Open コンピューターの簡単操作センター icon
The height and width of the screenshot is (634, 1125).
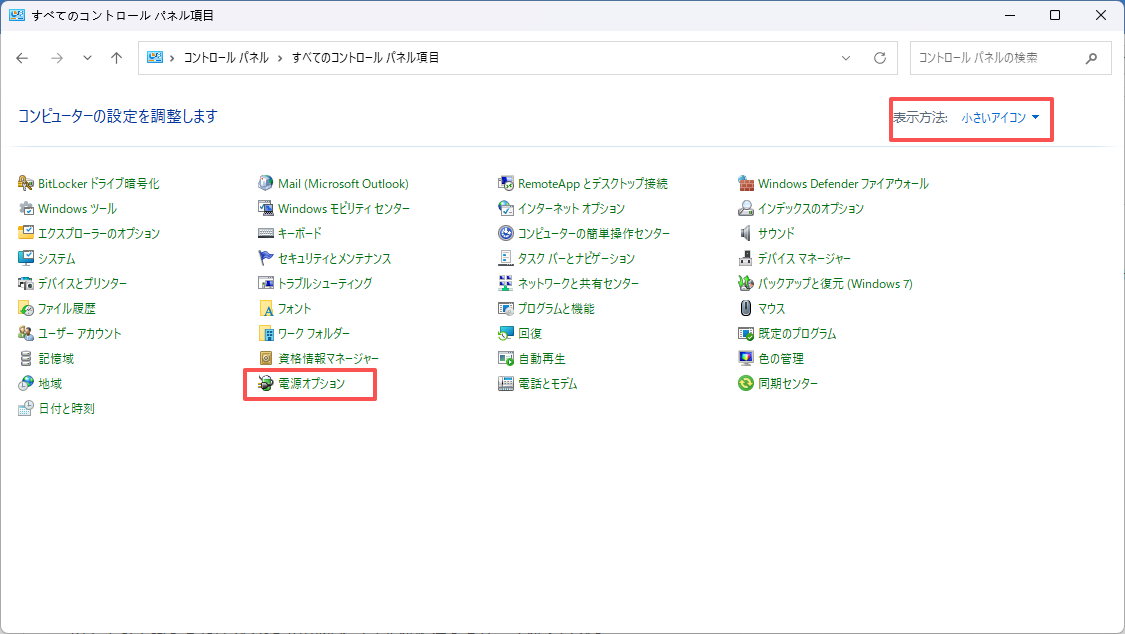click(x=506, y=233)
